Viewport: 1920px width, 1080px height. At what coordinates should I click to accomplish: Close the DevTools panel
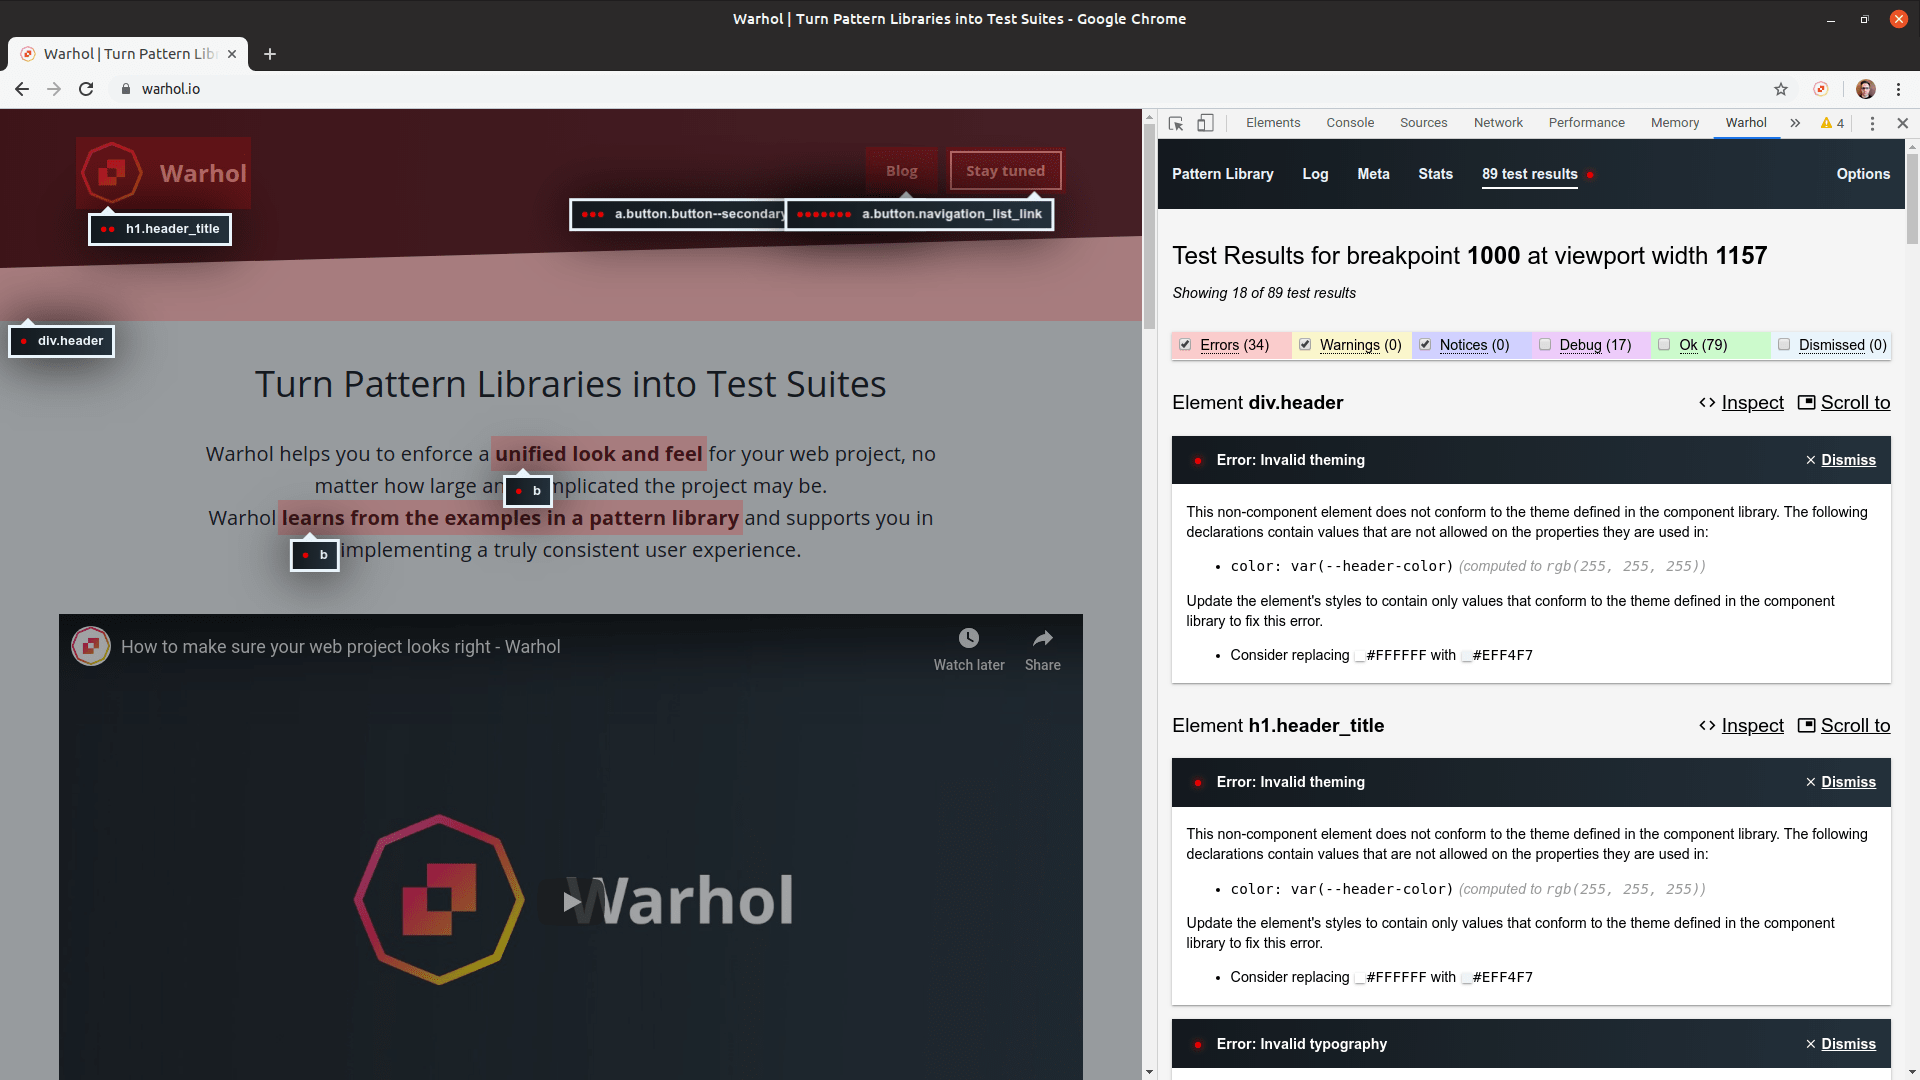click(x=1903, y=123)
